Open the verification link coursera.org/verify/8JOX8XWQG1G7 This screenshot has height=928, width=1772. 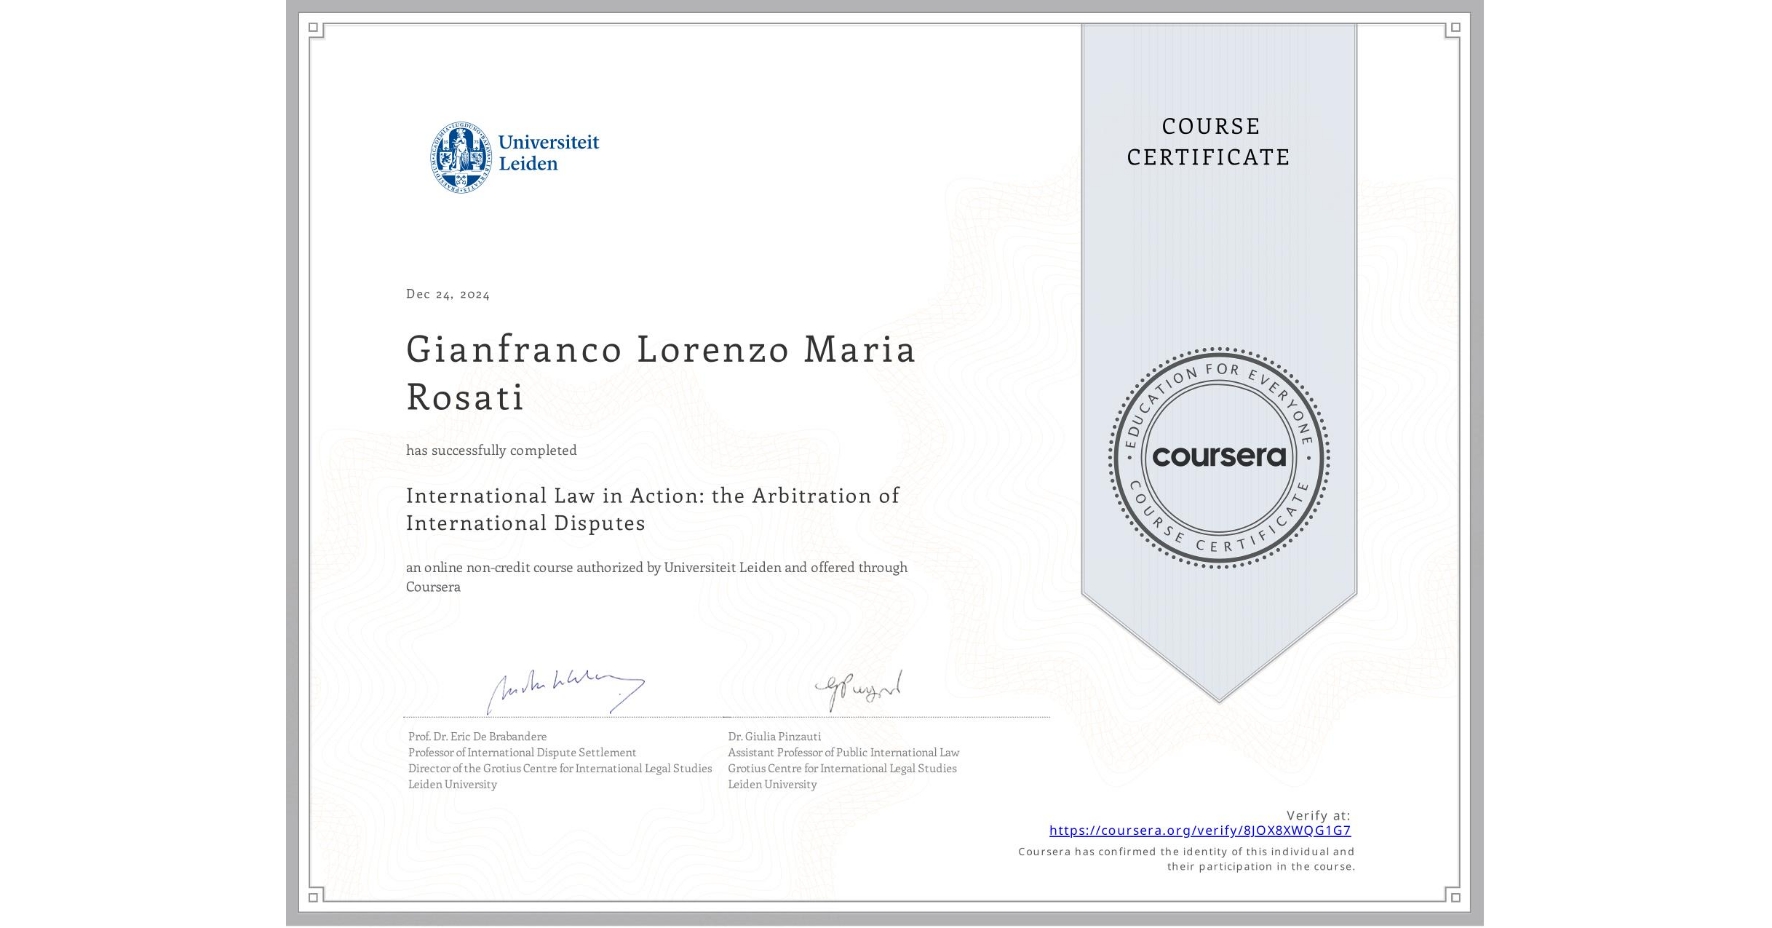click(1200, 830)
